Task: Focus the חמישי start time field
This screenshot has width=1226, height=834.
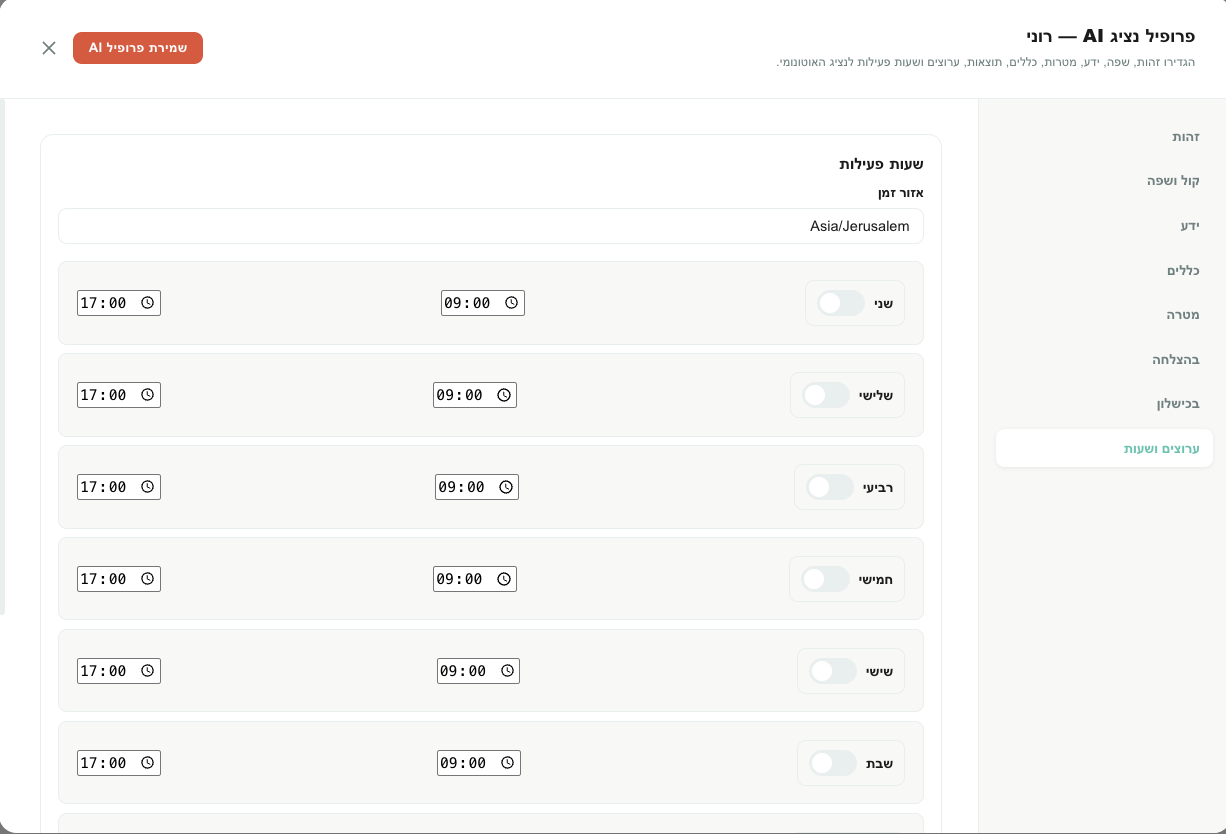Action: point(475,579)
